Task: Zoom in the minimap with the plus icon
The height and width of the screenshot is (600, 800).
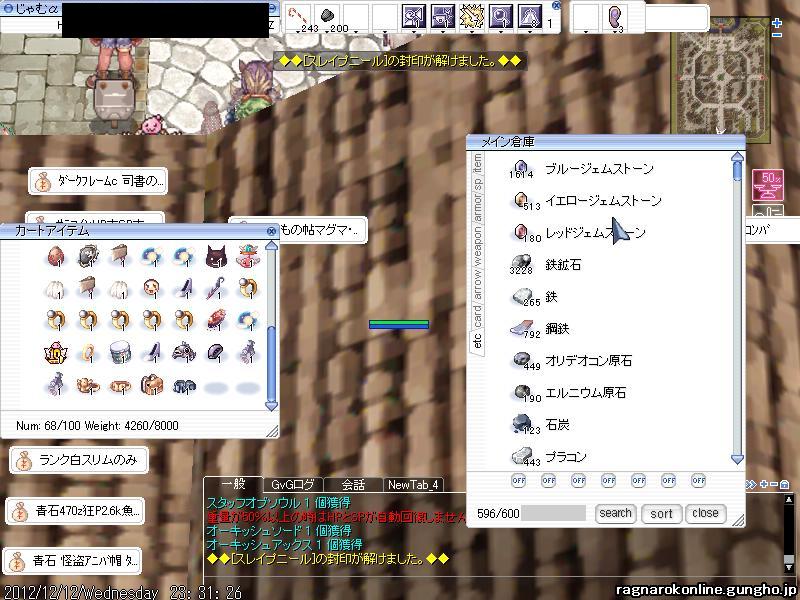Action: [777, 23]
